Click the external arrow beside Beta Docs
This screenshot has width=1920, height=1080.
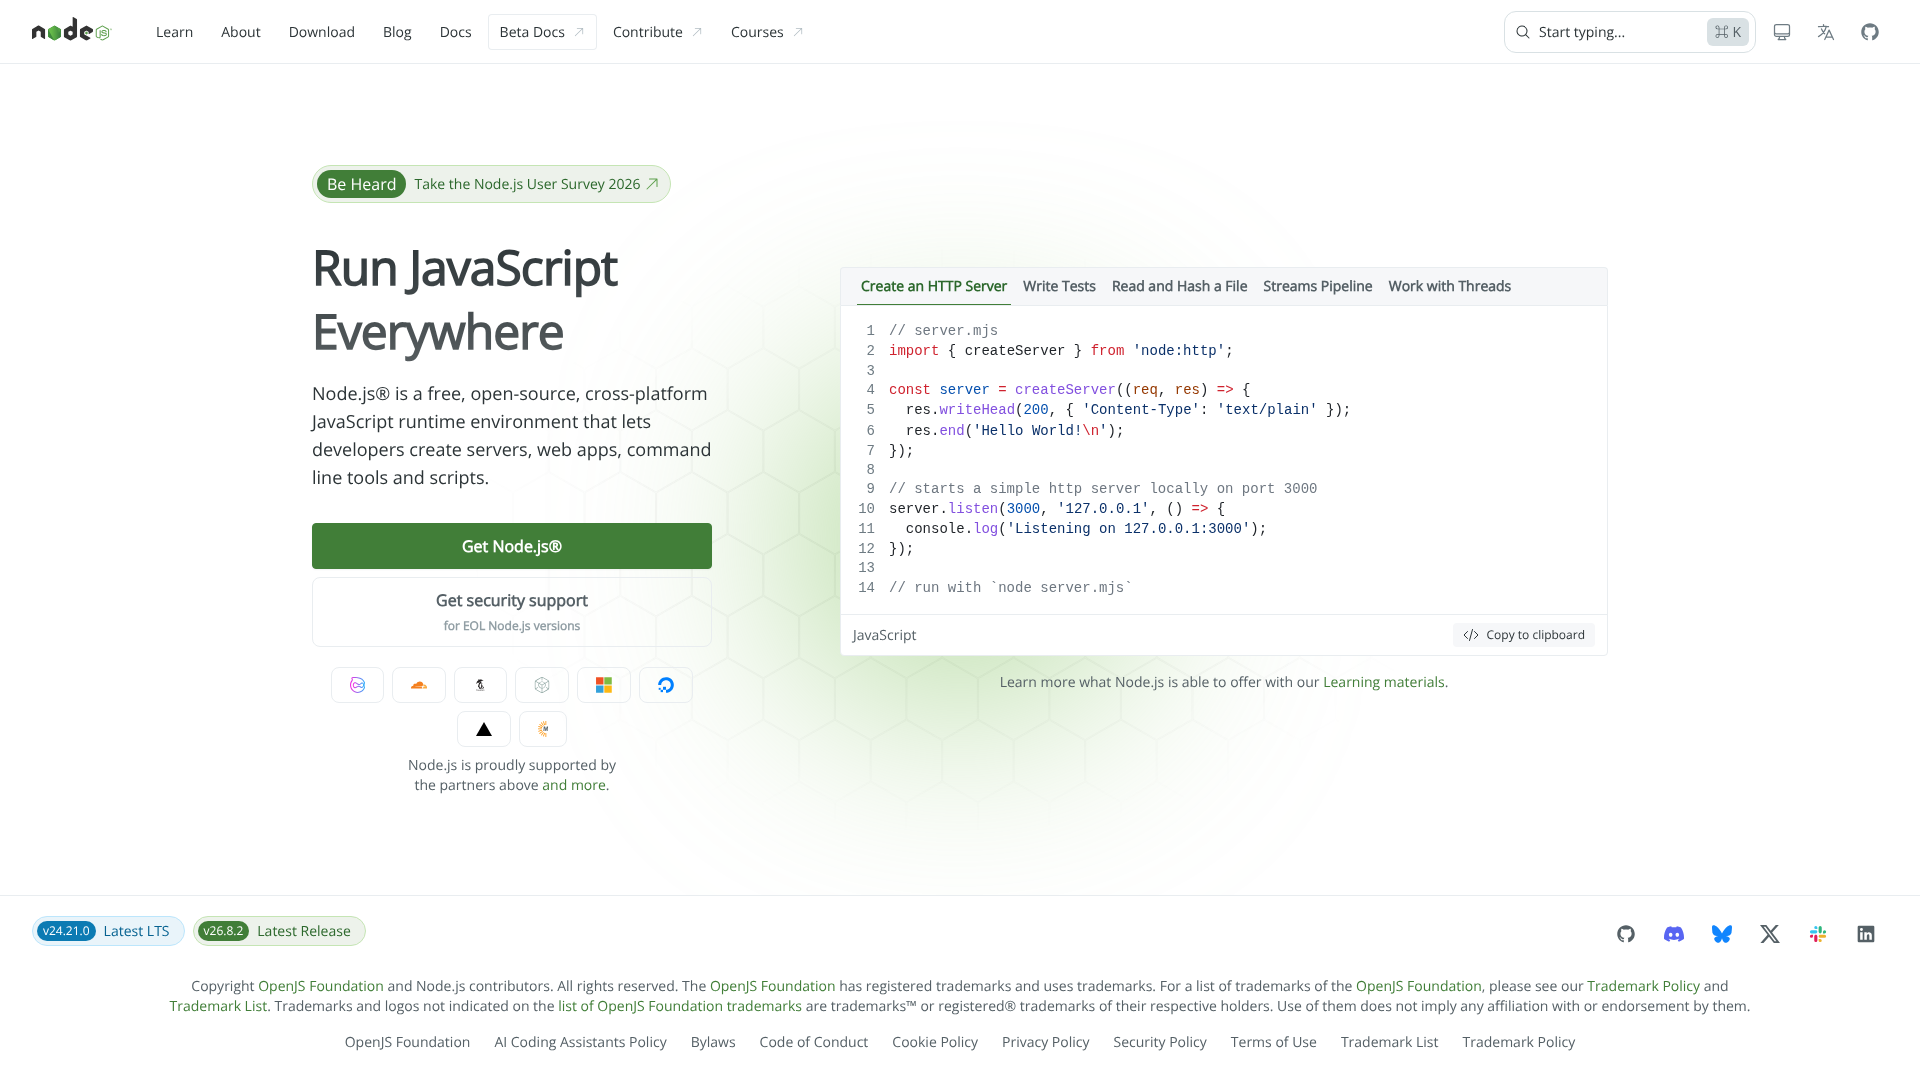(x=579, y=32)
